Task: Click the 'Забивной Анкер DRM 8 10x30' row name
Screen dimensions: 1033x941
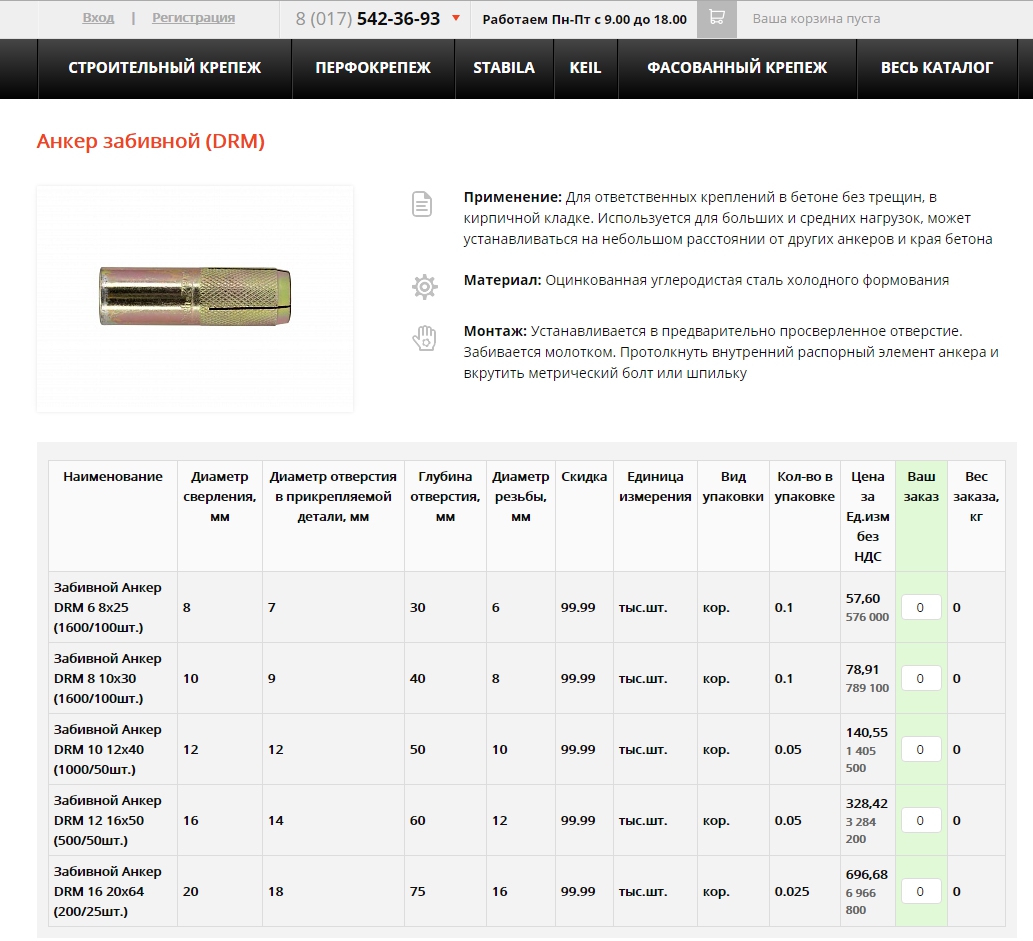Action: [x=107, y=679]
